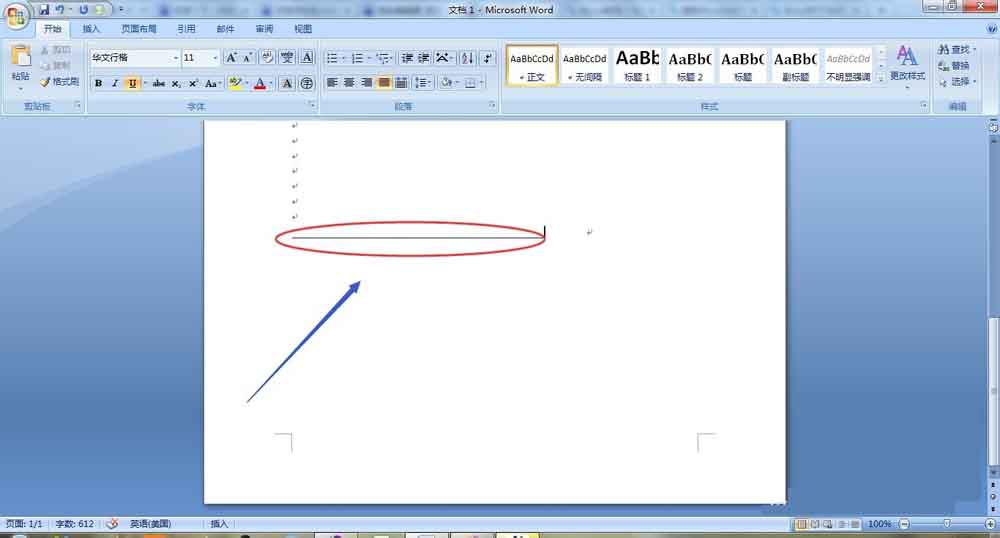Click the character border (A) icon

[307, 58]
